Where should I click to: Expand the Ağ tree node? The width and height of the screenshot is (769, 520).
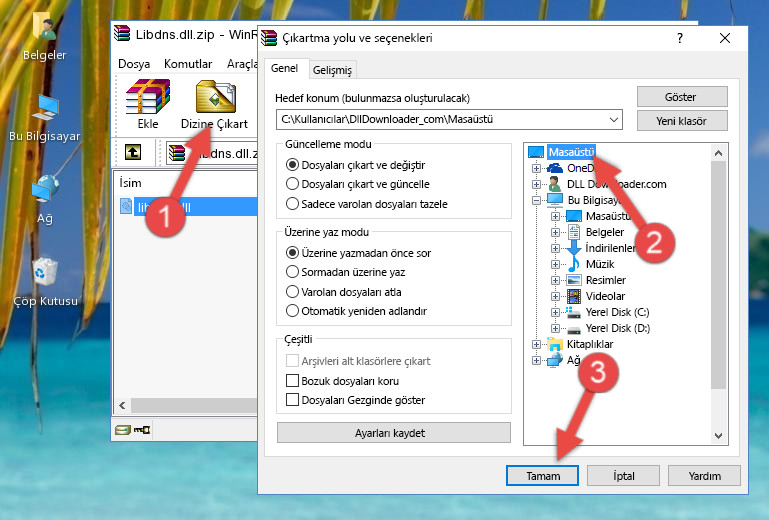pos(536,361)
